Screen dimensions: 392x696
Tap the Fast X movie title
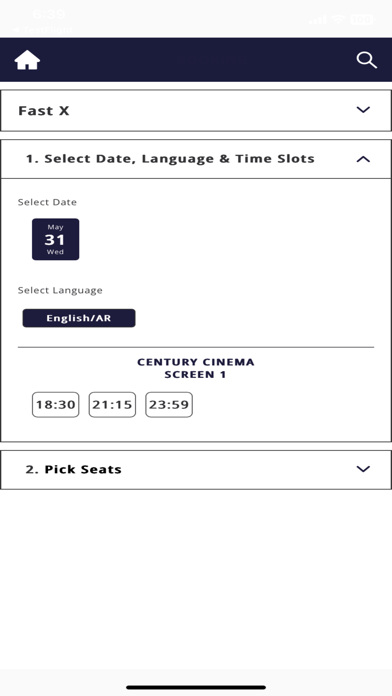(x=44, y=111)
